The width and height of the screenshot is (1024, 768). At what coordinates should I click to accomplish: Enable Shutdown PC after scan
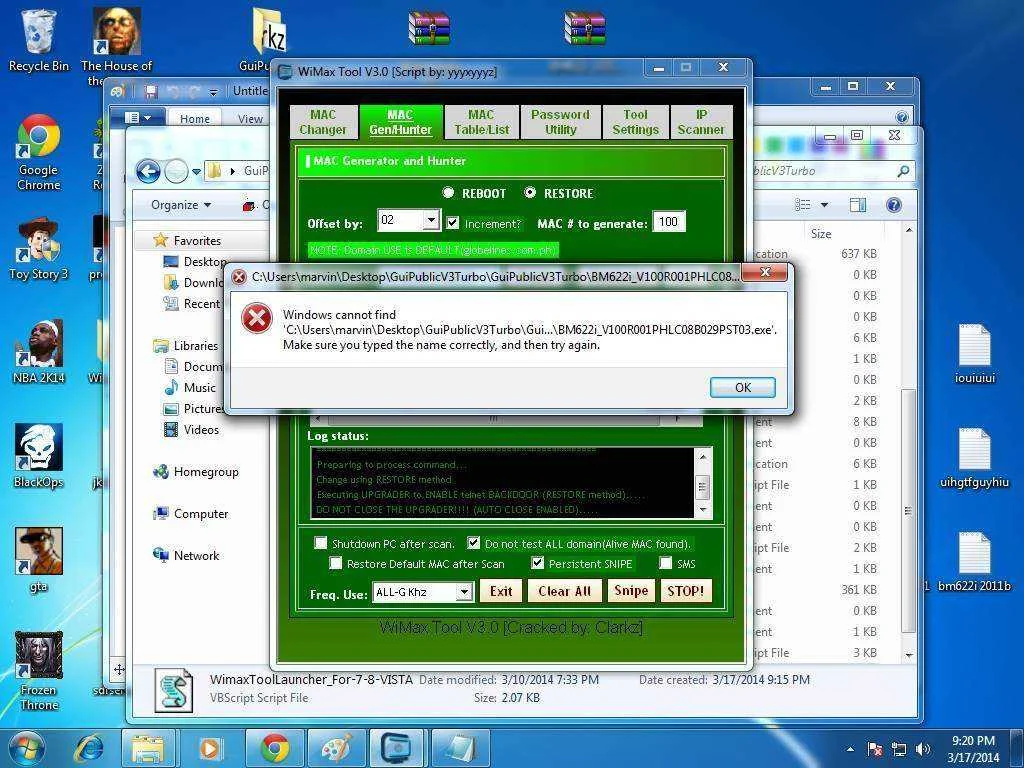pyautogui.click(x=321, y=543)
